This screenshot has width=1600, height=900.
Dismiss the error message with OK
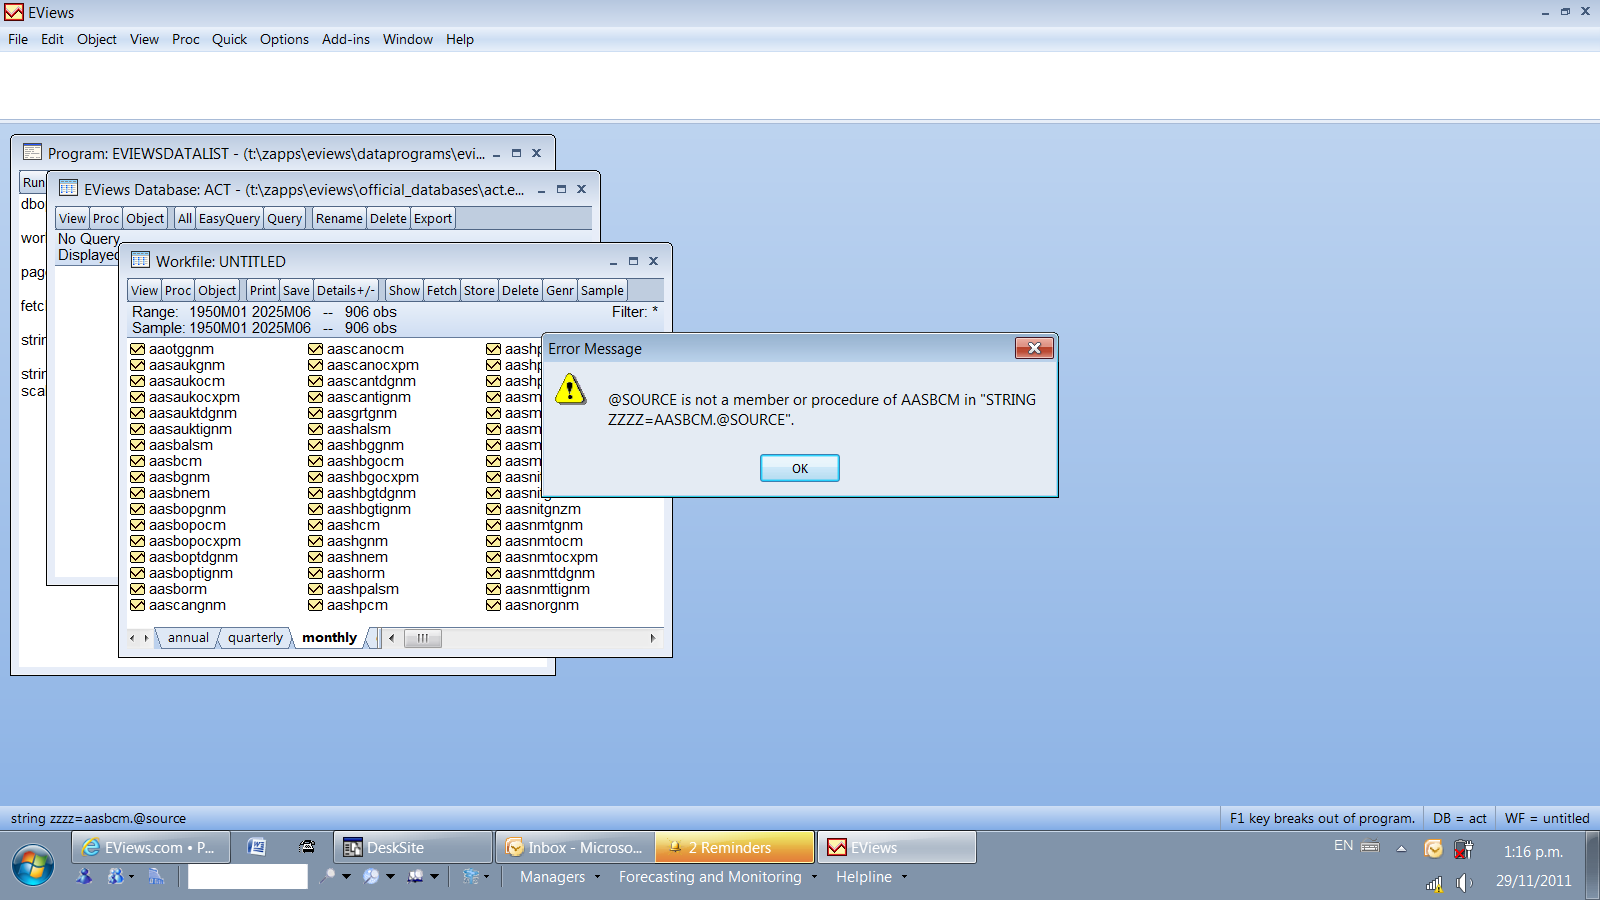(x=800, y=468)
